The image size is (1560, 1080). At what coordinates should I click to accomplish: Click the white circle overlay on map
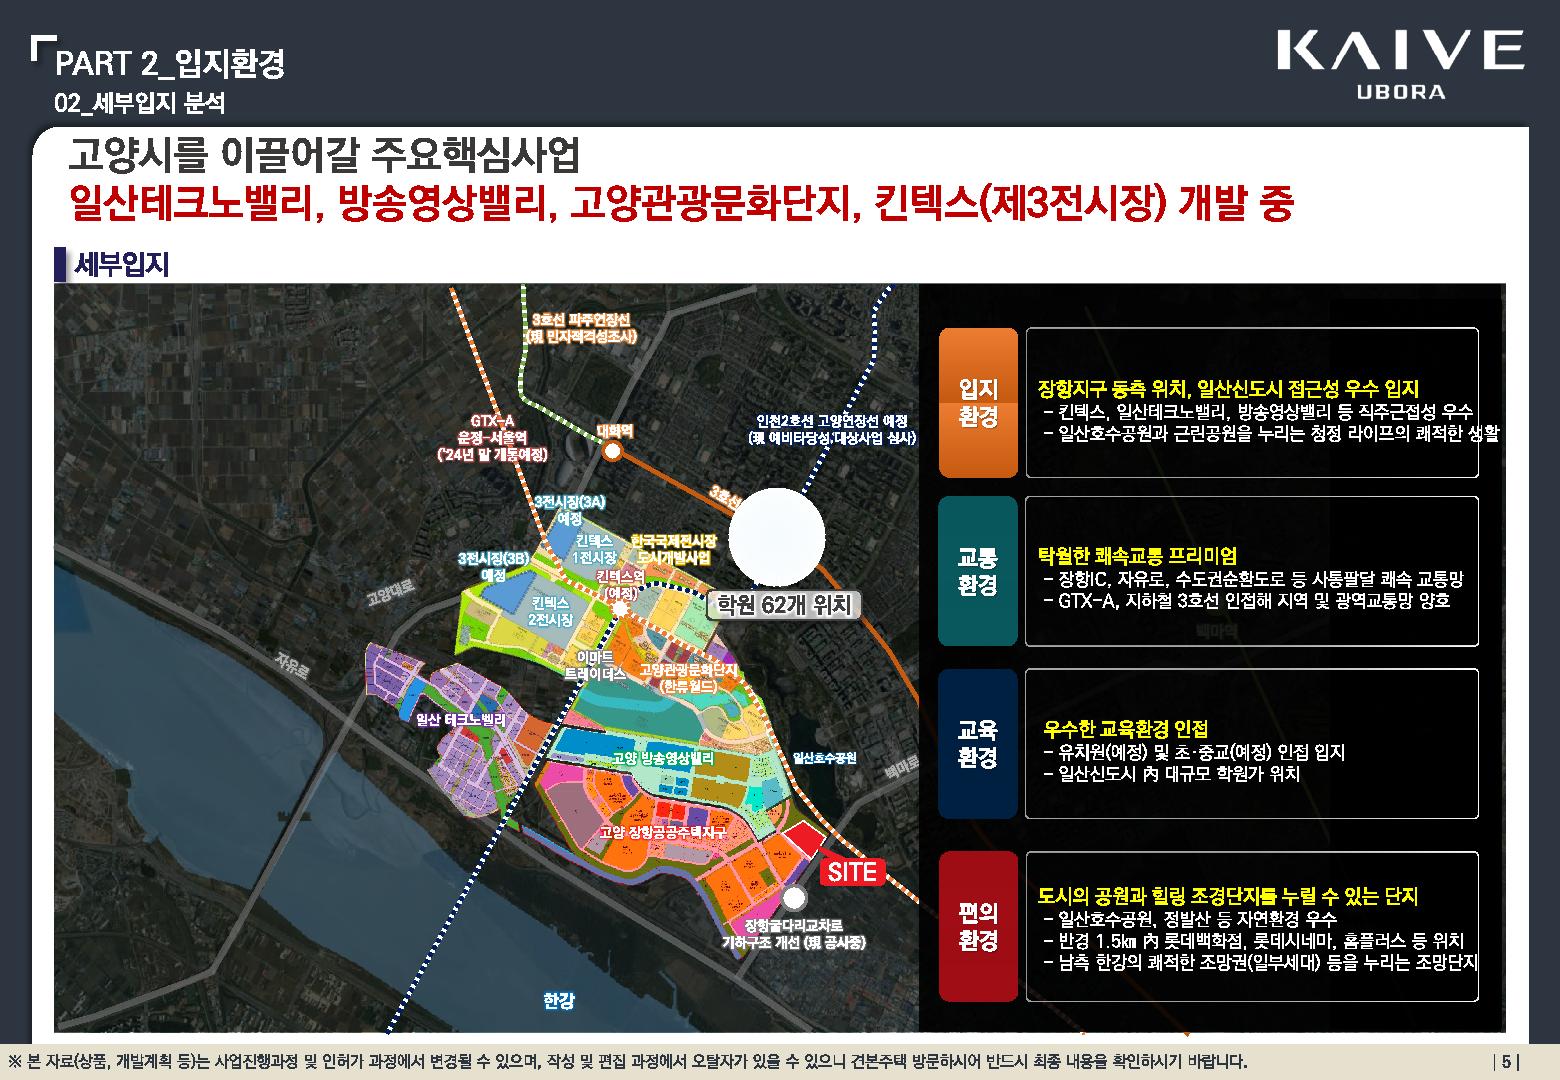pyautogui.click(x=777, y=539)
